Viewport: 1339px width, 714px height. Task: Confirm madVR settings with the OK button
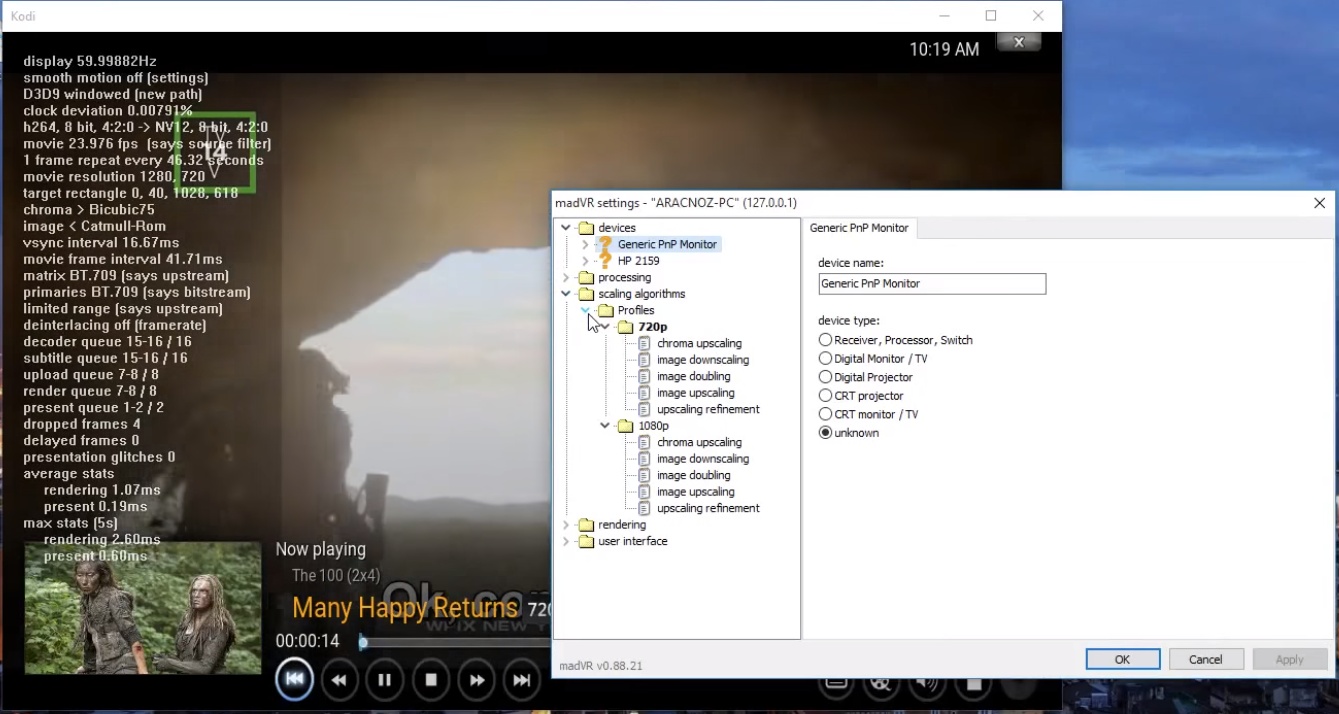1123,659
